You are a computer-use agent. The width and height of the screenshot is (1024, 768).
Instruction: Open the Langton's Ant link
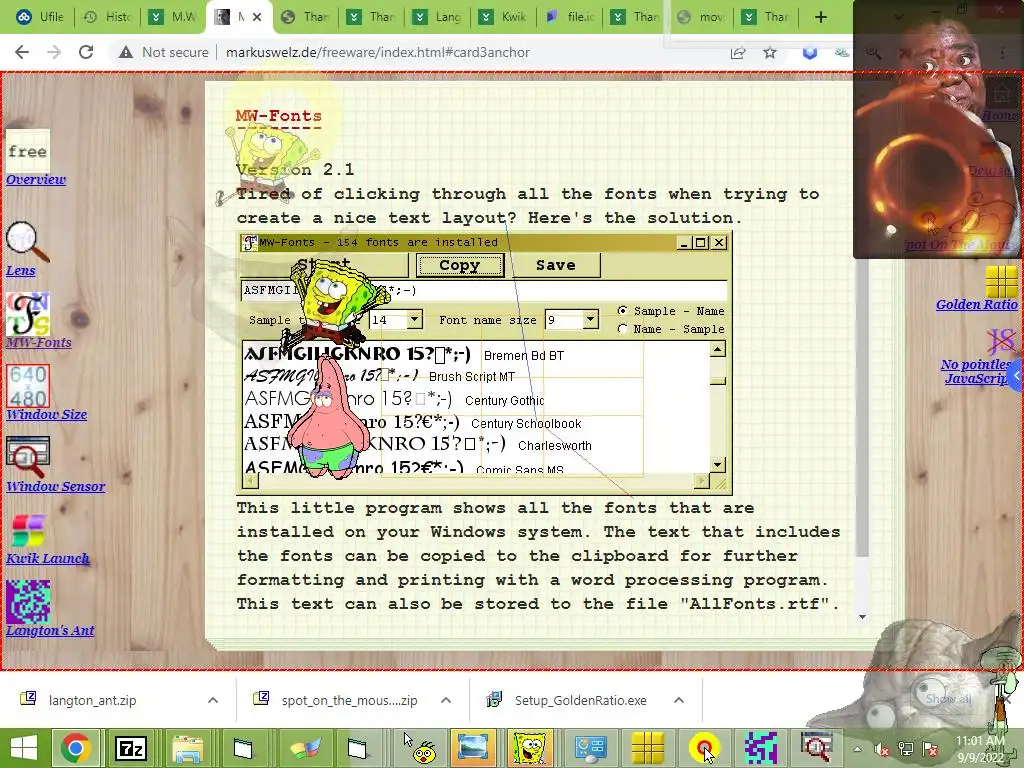click(50, 630)
